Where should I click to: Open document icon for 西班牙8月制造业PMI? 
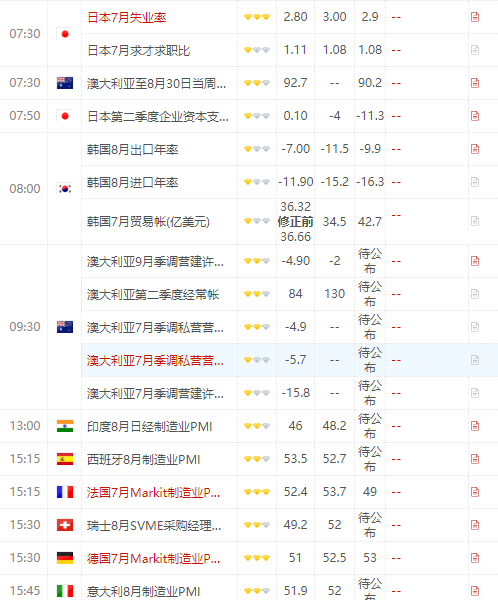point(475,458)
